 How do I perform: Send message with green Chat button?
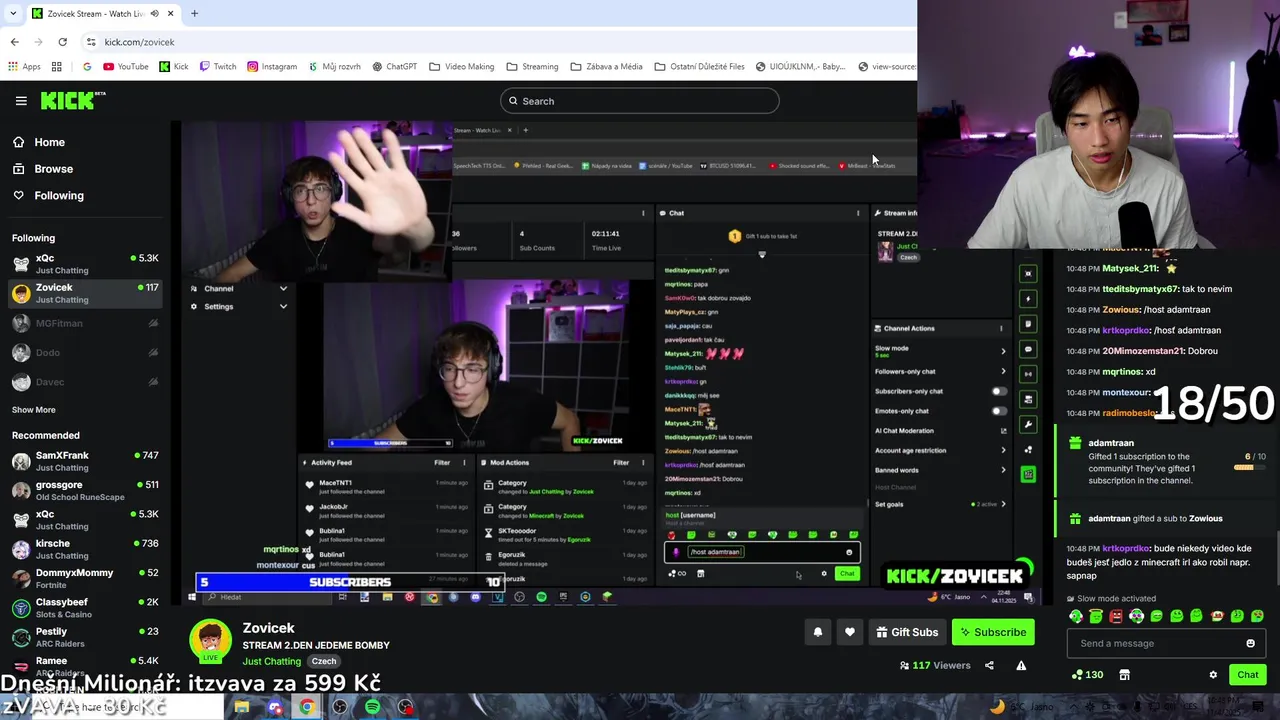pos(1247,675)
